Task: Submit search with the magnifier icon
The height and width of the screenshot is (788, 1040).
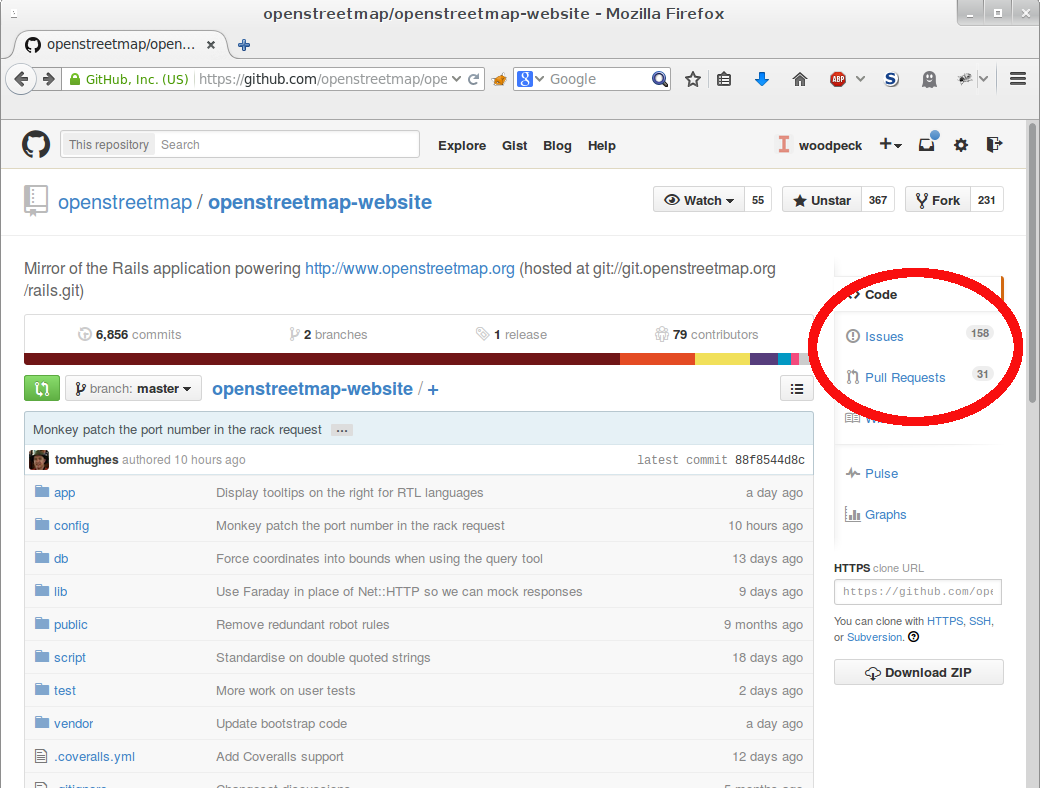Action: (x=659, y=80)
